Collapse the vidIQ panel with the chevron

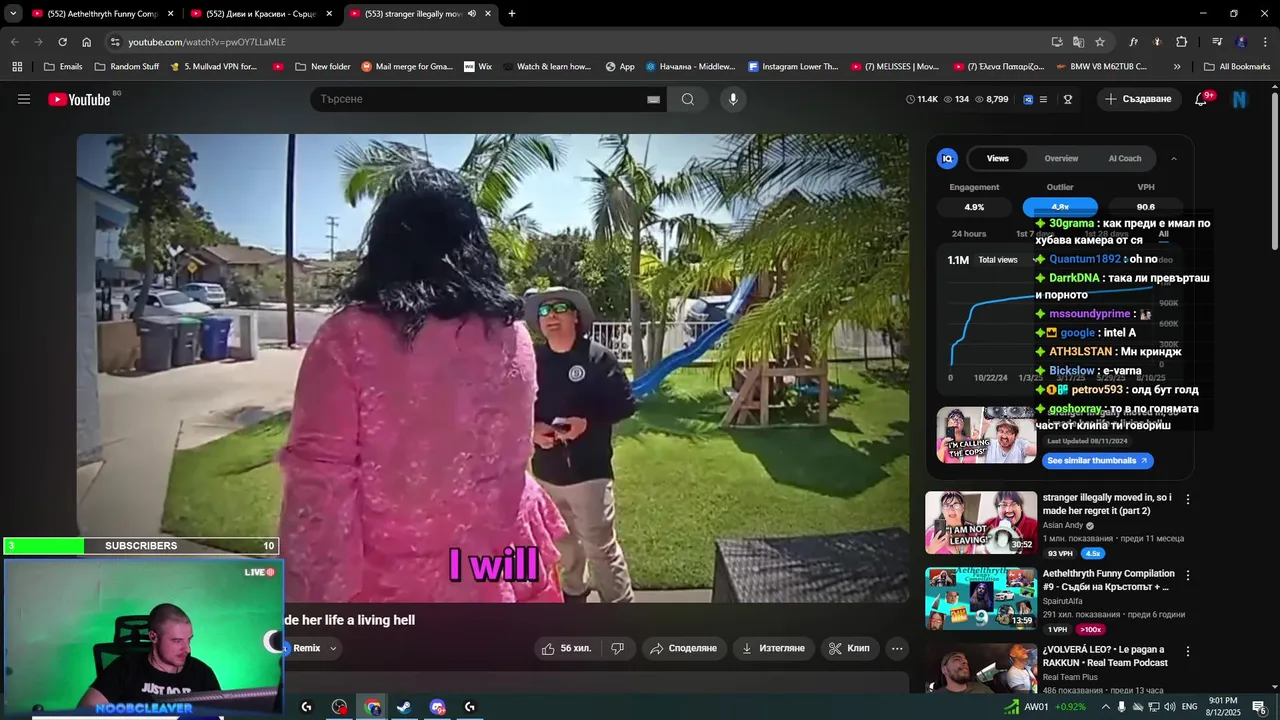(x=1174, y=158)
